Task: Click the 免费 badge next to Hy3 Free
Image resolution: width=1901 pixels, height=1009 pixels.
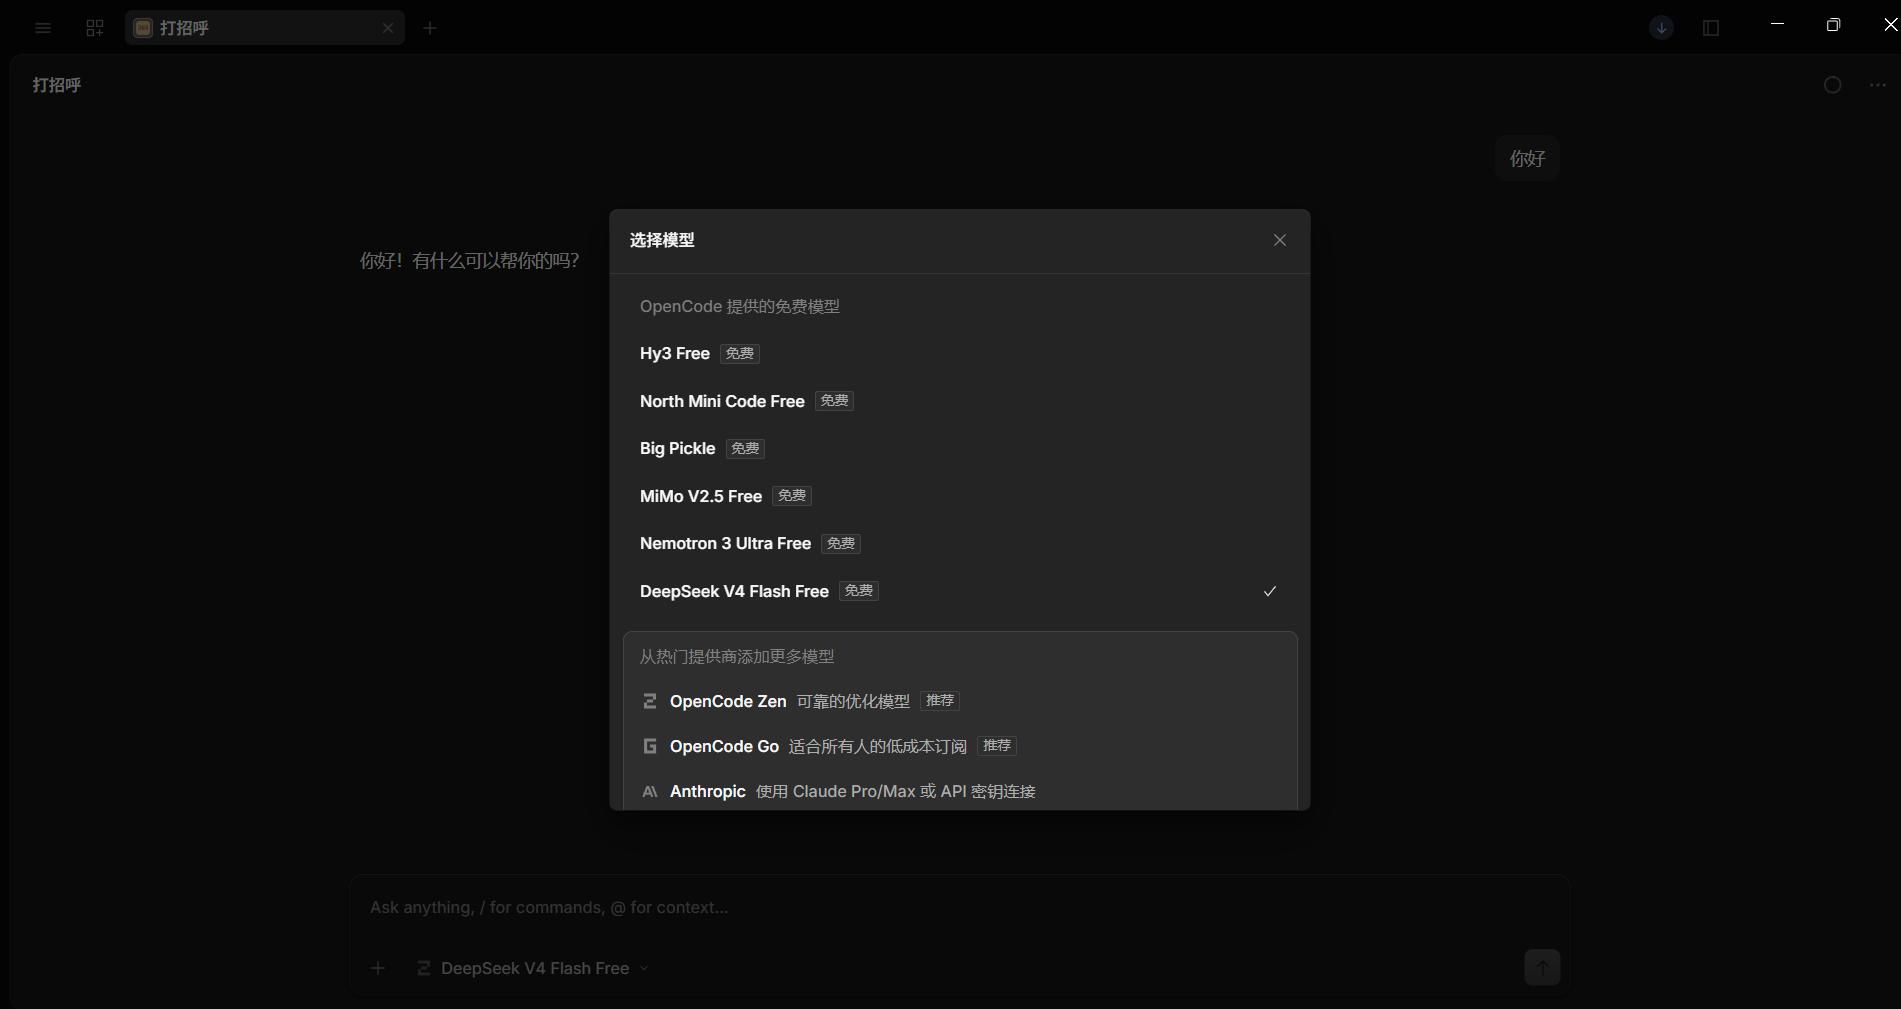Action: pos(740,354)
